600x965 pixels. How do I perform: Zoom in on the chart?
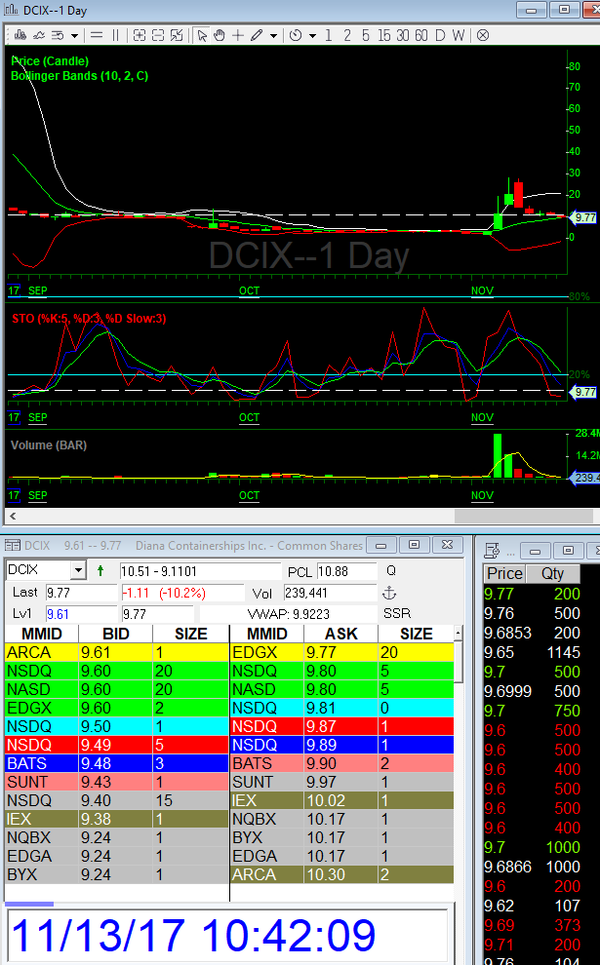[x=140, y=36]
